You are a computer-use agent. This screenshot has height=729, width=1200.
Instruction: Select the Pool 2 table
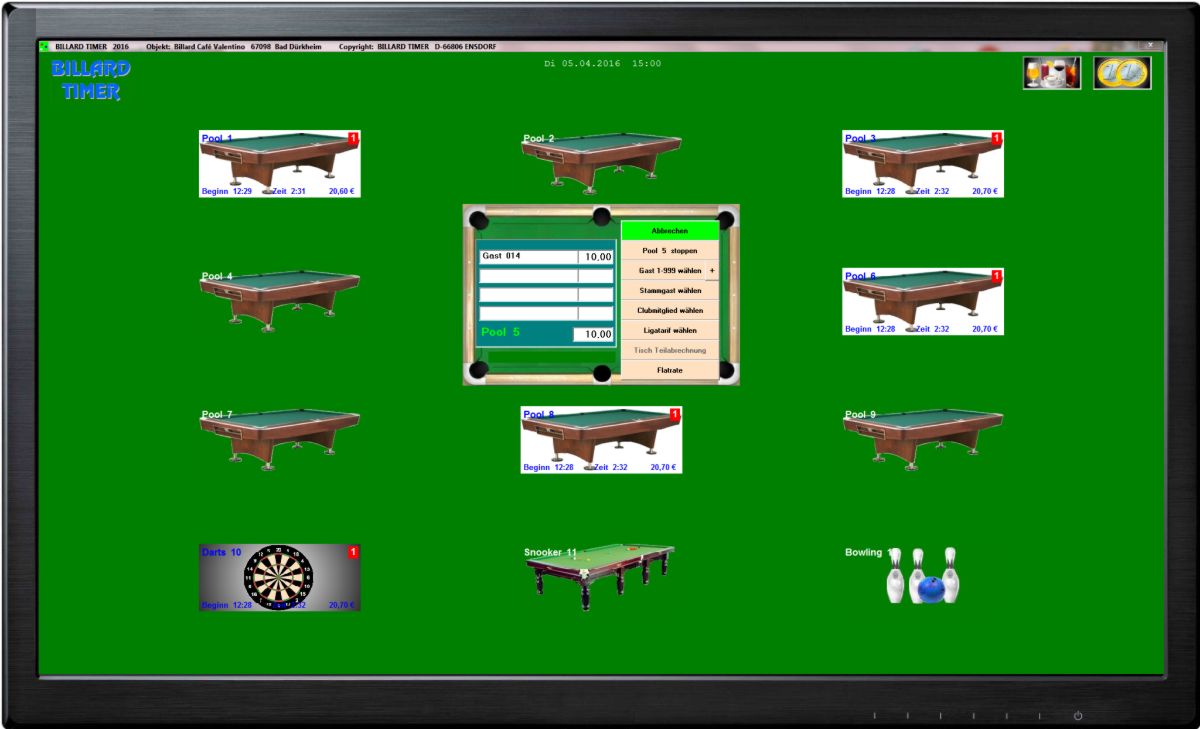pos(600,162)
